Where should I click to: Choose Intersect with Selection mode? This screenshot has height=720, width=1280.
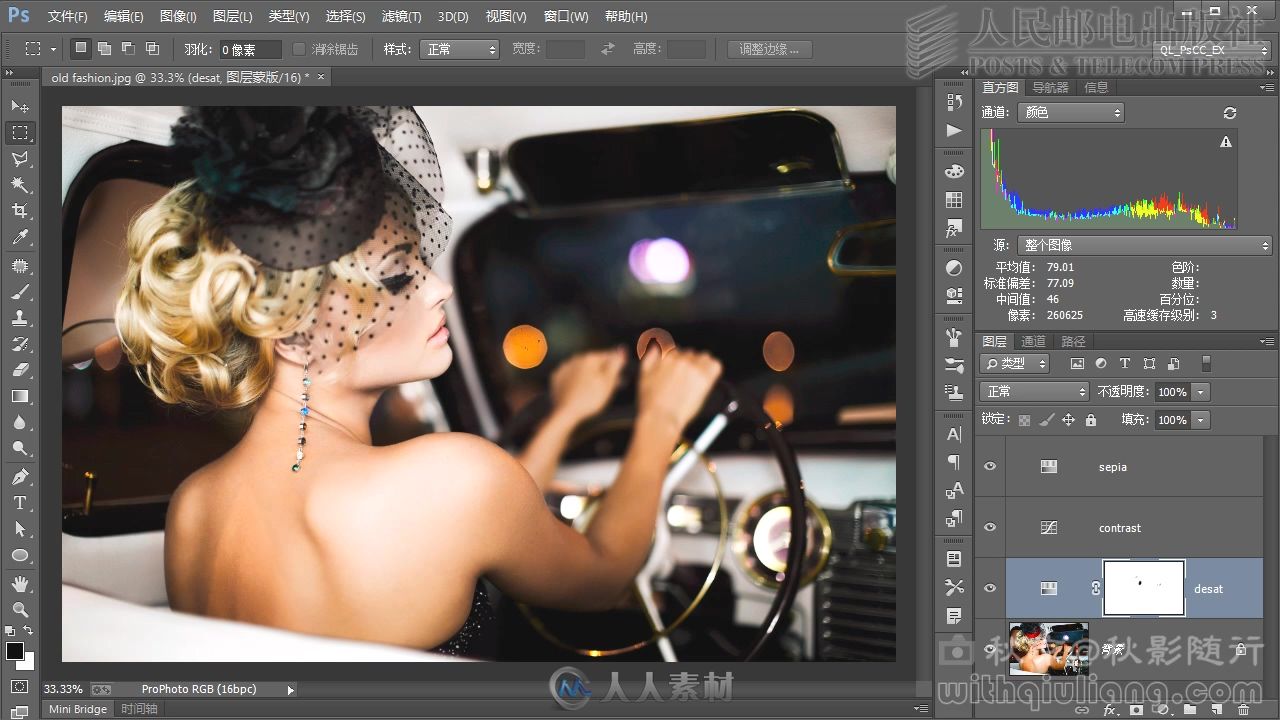(152, 48)
